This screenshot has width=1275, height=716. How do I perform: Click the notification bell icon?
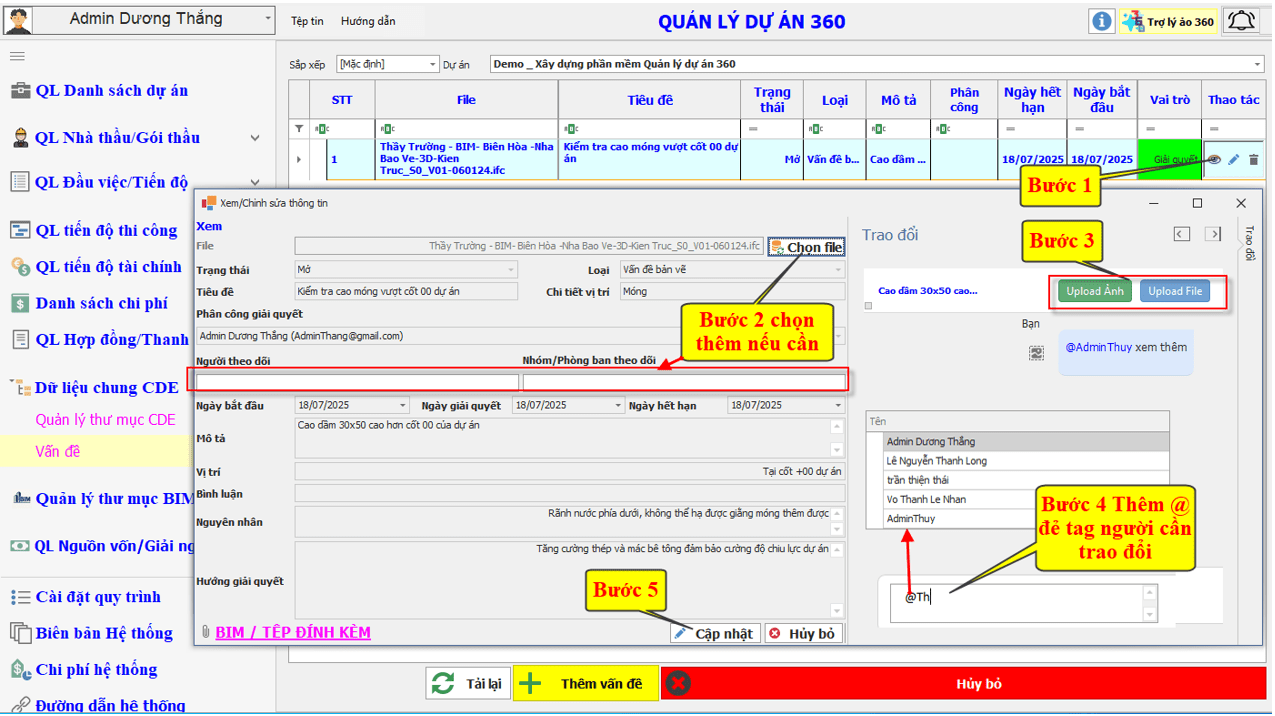[1241, 21]
